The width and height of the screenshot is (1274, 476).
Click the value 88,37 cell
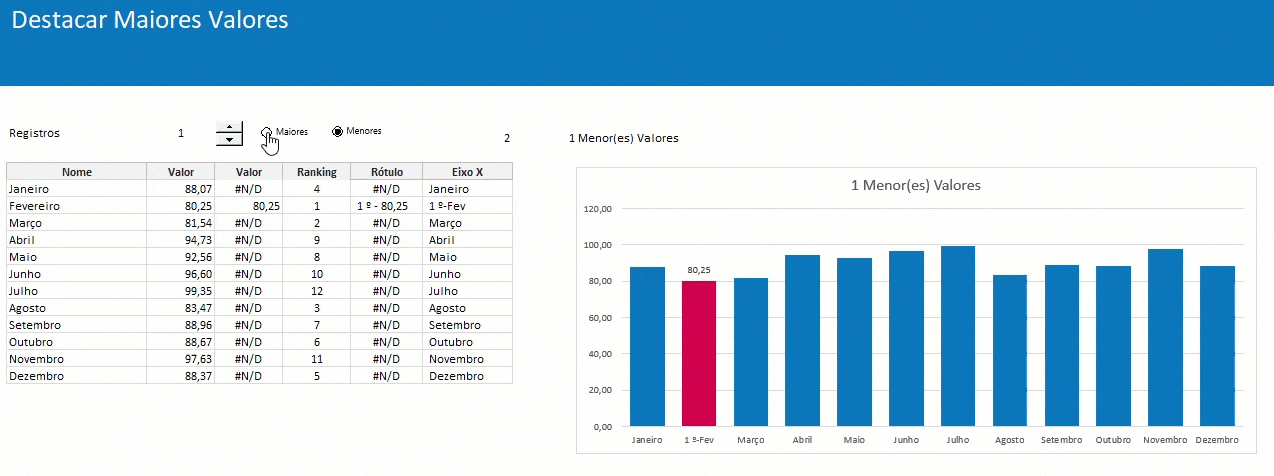point(181,376)
